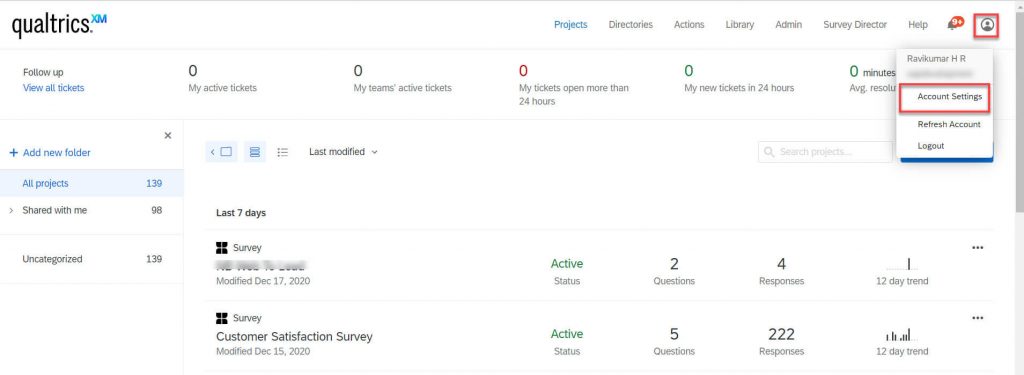The height and width of the screenshot is (375, 1024).
Task: Close the folder sidebar with X icon
Action: click(x=168, y=135)
